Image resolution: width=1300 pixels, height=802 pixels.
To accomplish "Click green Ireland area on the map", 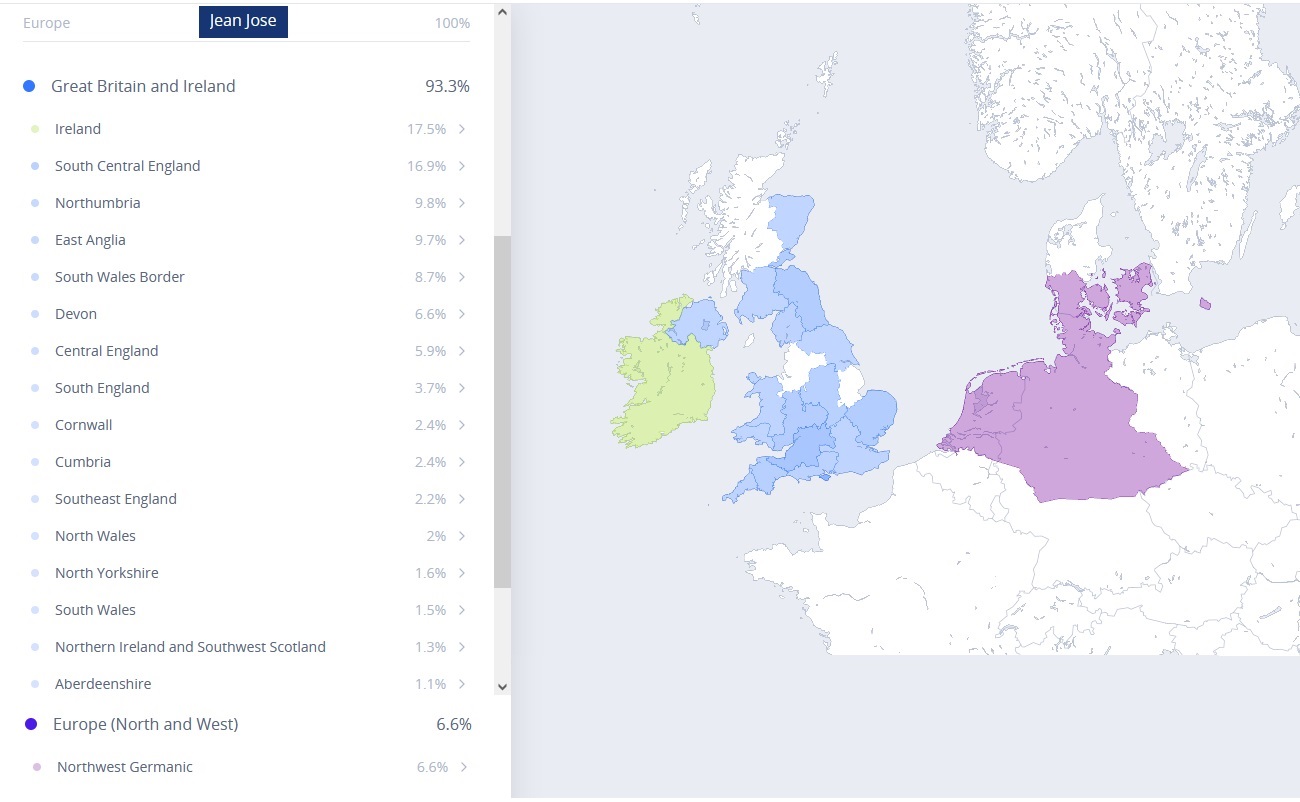I will click(660, 390).
